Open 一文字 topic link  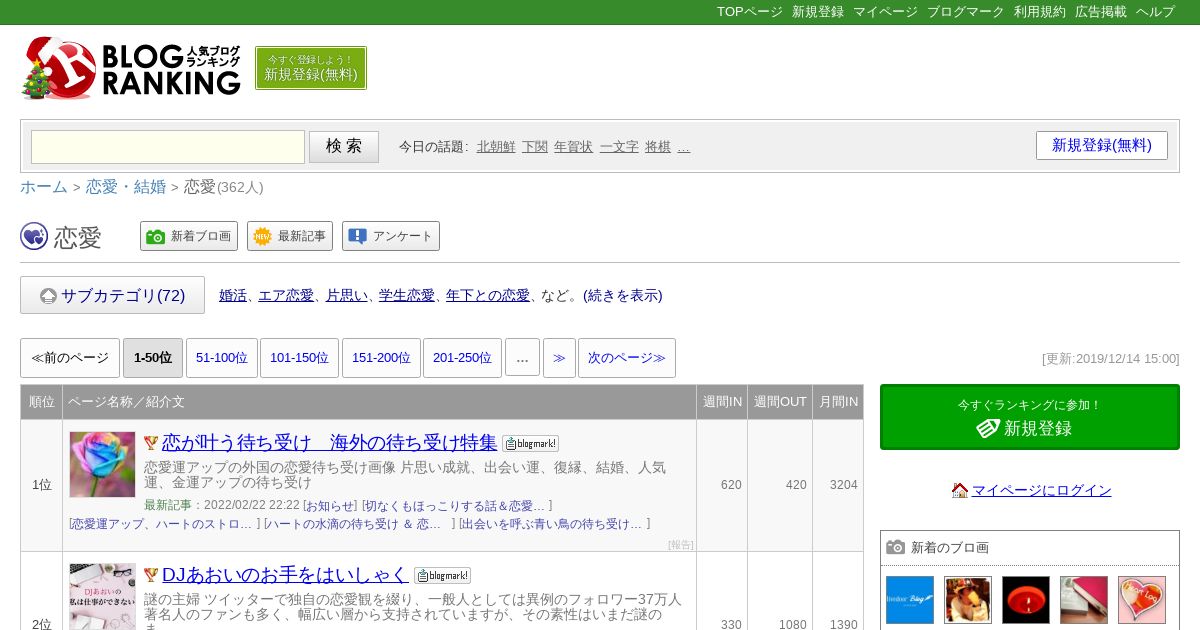tap(619, 146)
